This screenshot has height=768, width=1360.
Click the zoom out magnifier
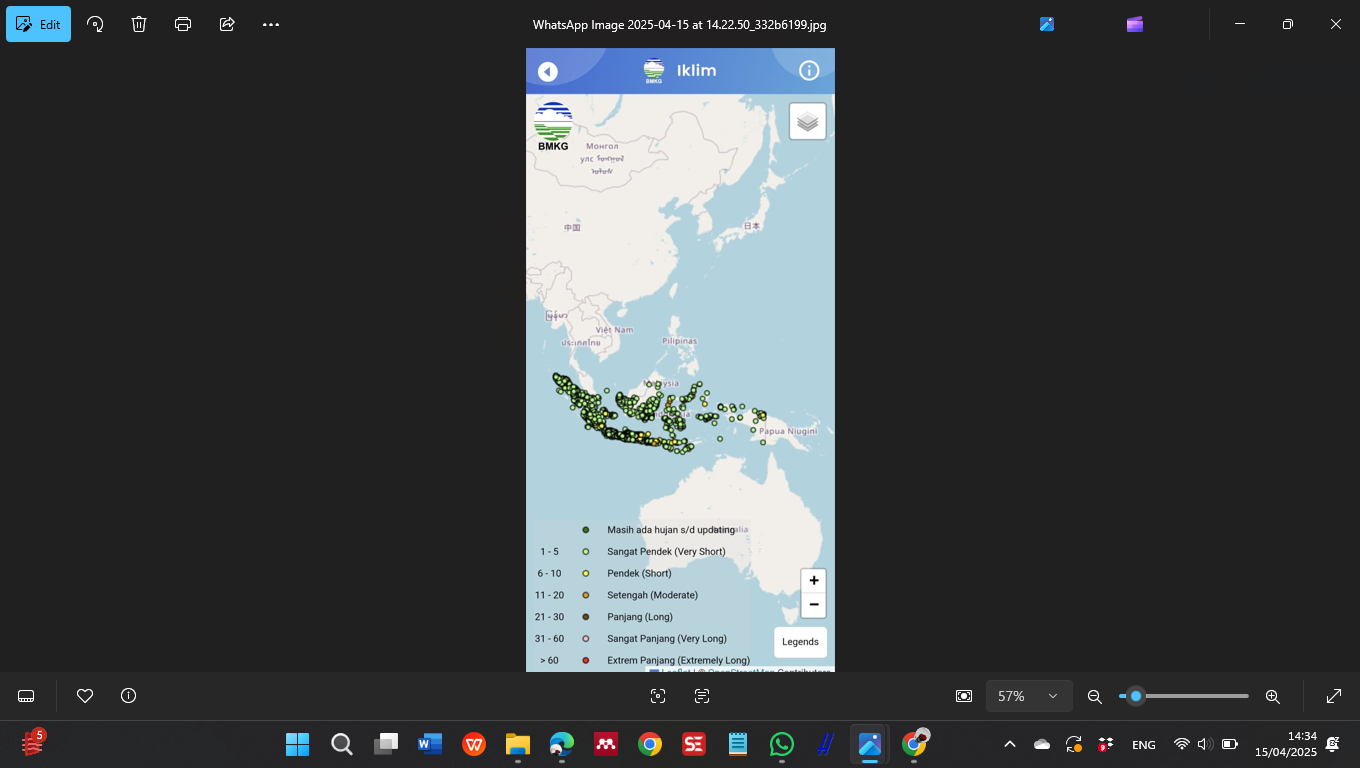click(x=1095, y=696)
